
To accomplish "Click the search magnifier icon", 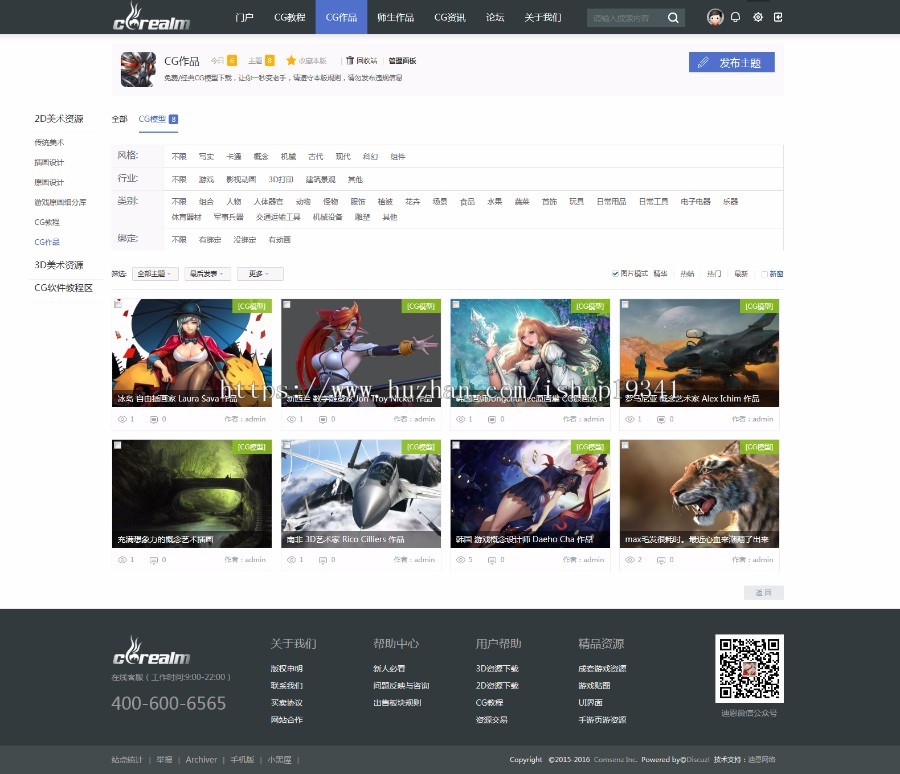I will click(673, 18).
